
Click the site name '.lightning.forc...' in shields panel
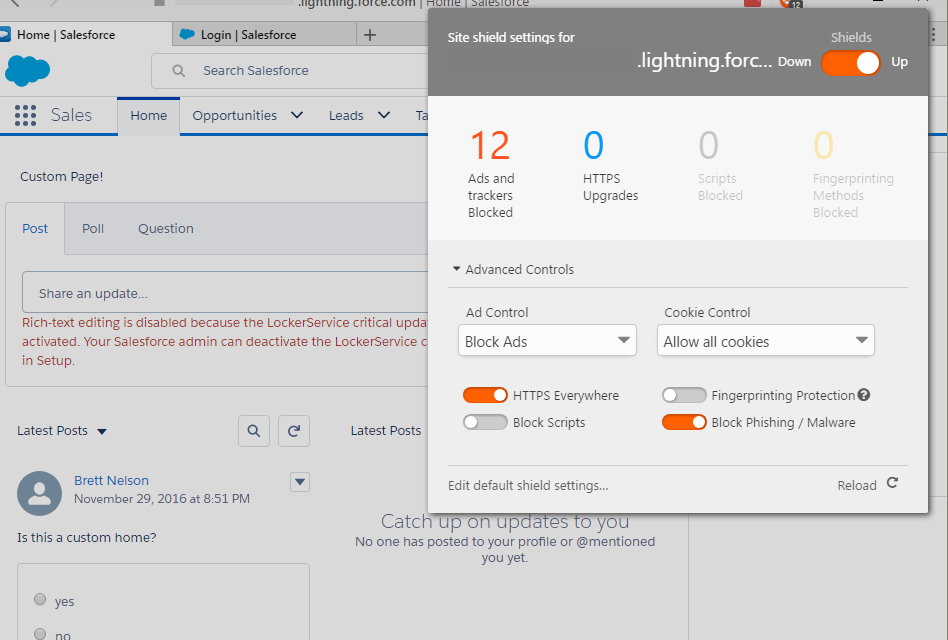click(x=704, y=61)
